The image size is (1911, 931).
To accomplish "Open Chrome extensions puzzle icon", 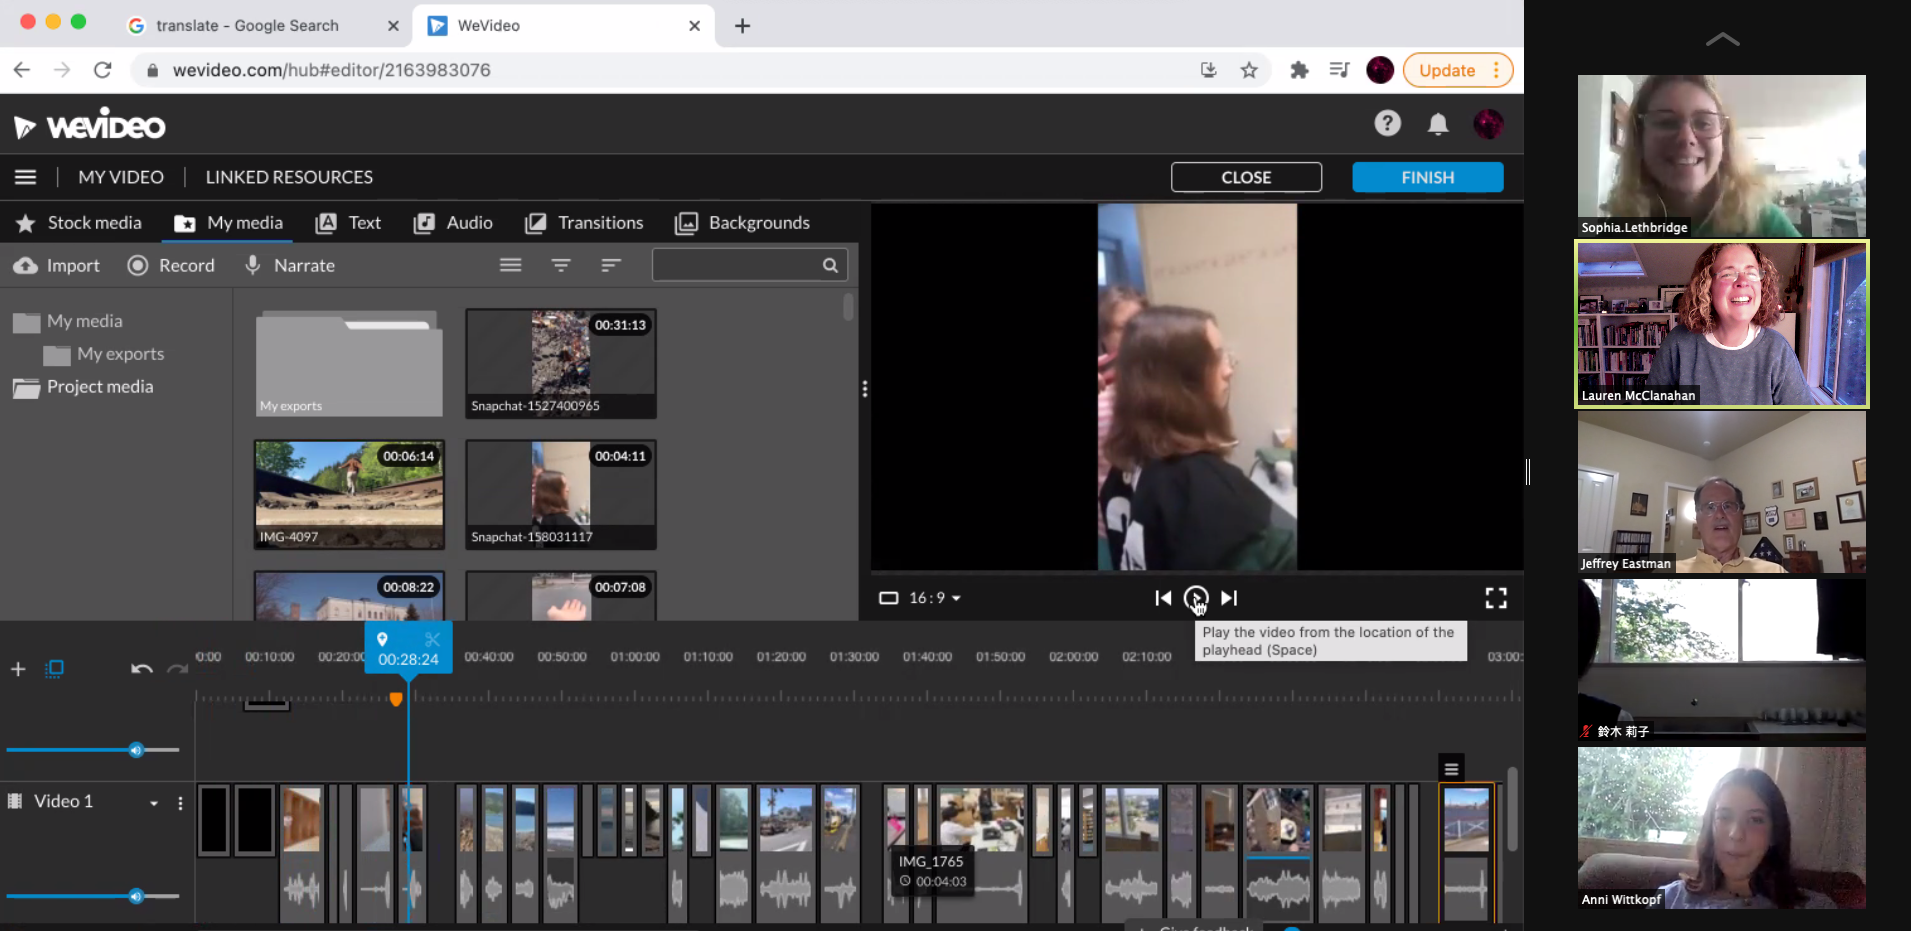I will click(x=1299, y=70).
